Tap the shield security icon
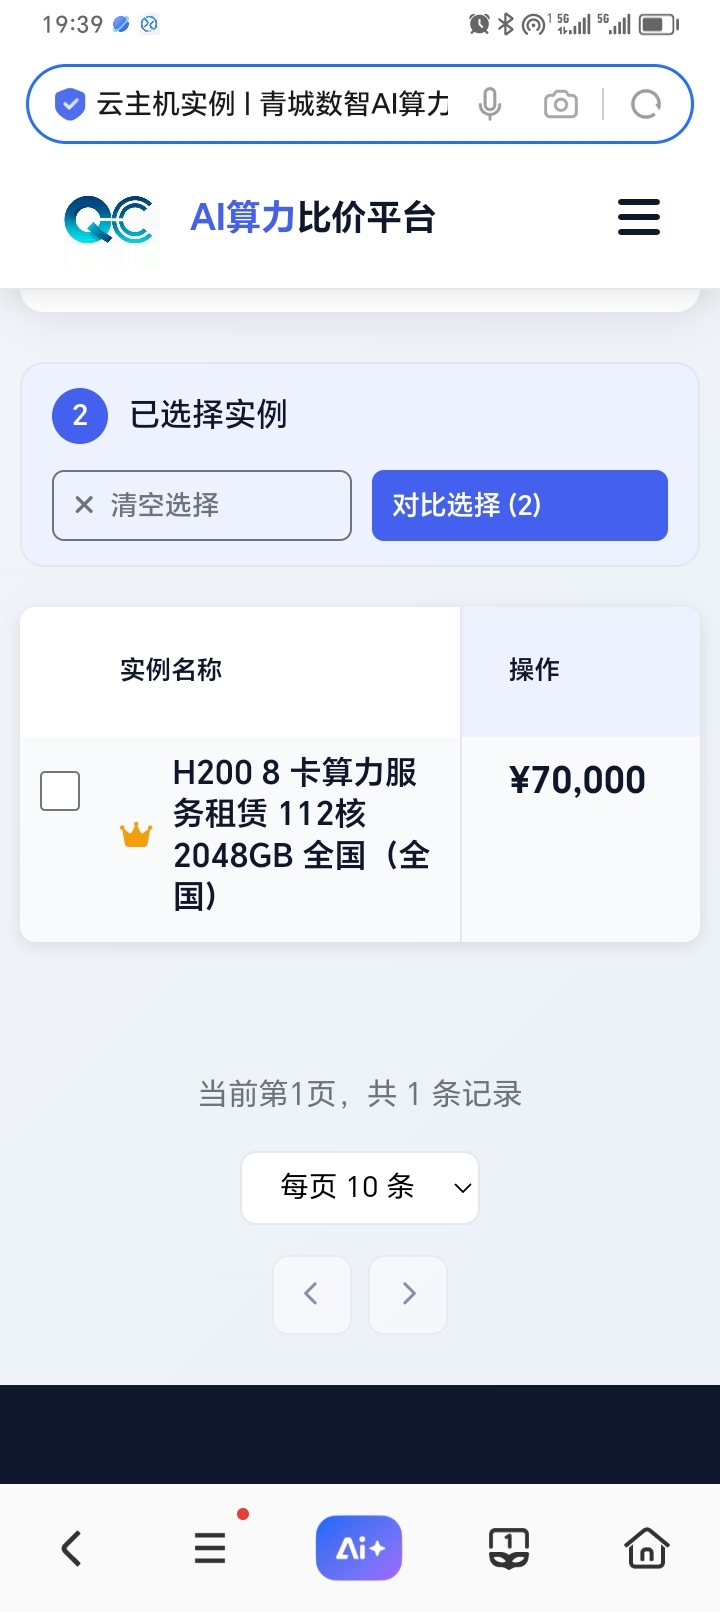The image size is (720, 1612). coord(69,104)
